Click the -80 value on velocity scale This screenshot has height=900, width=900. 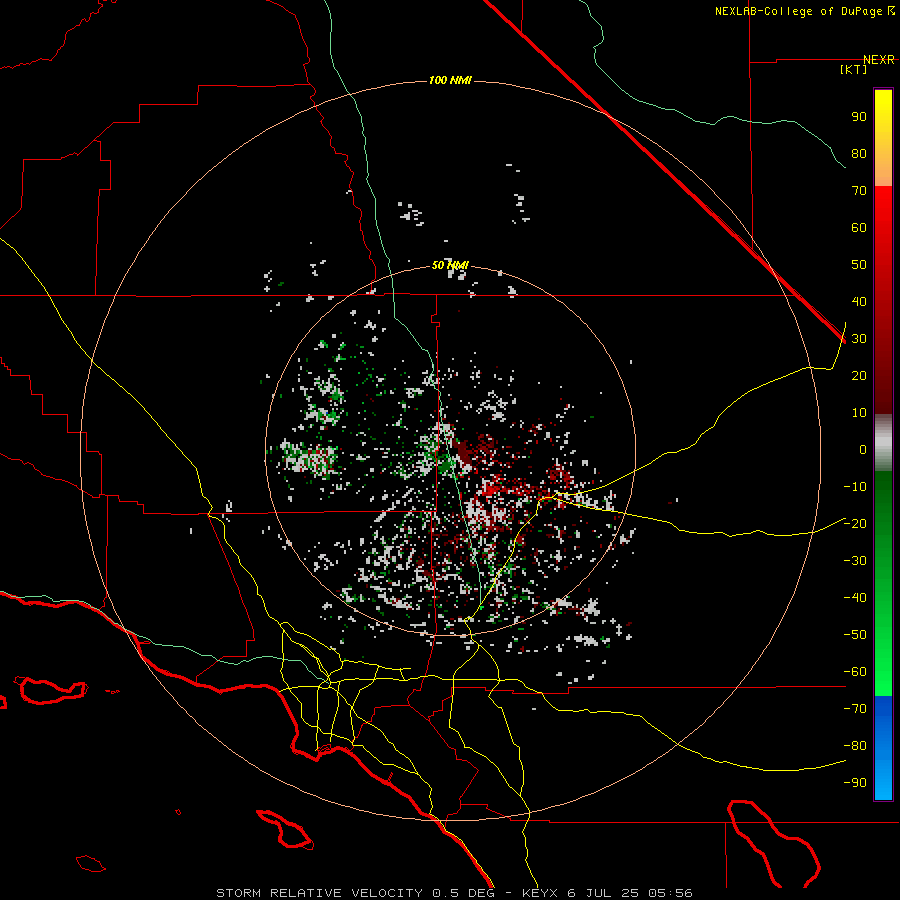(855, 746)
